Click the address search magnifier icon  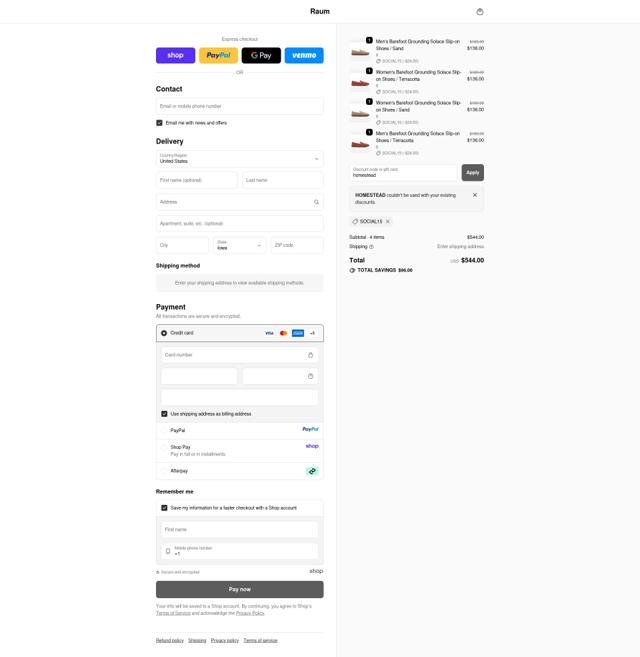pos(316,202)
